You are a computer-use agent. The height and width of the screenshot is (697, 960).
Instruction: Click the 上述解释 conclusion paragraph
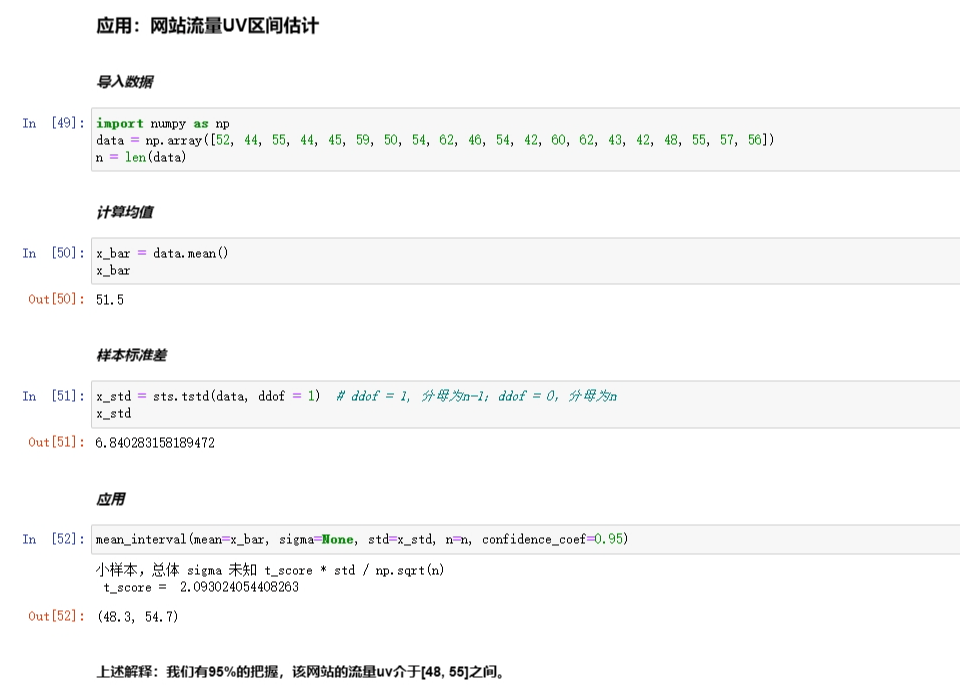pos(301,672)
